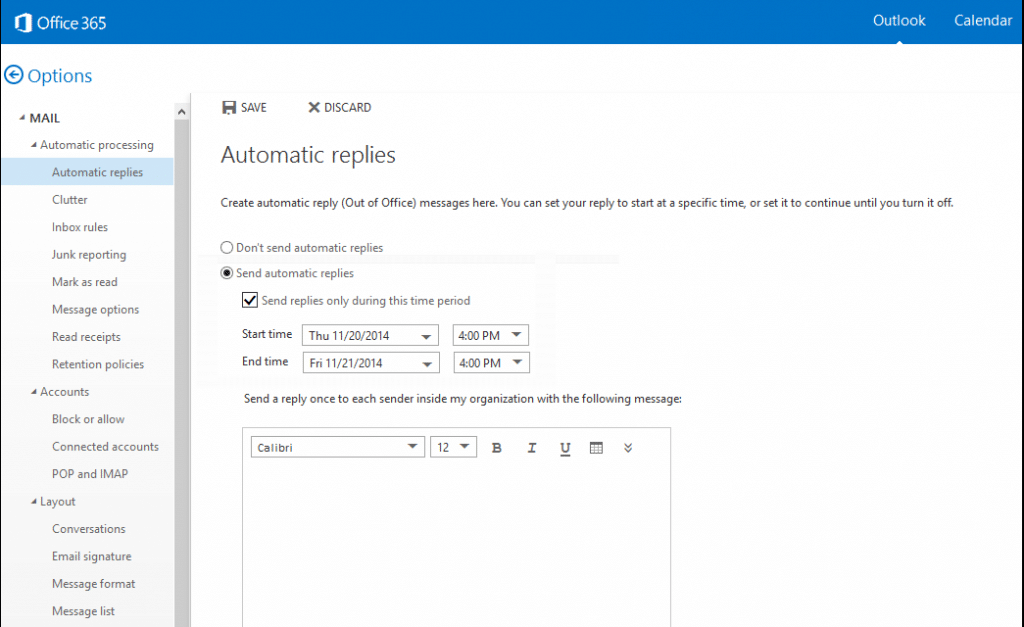Image resolution: width=1024 pixels, height=627 pixels.
Task: Uncheck Send replies only during this time period
Action: [x=250, y=300]
